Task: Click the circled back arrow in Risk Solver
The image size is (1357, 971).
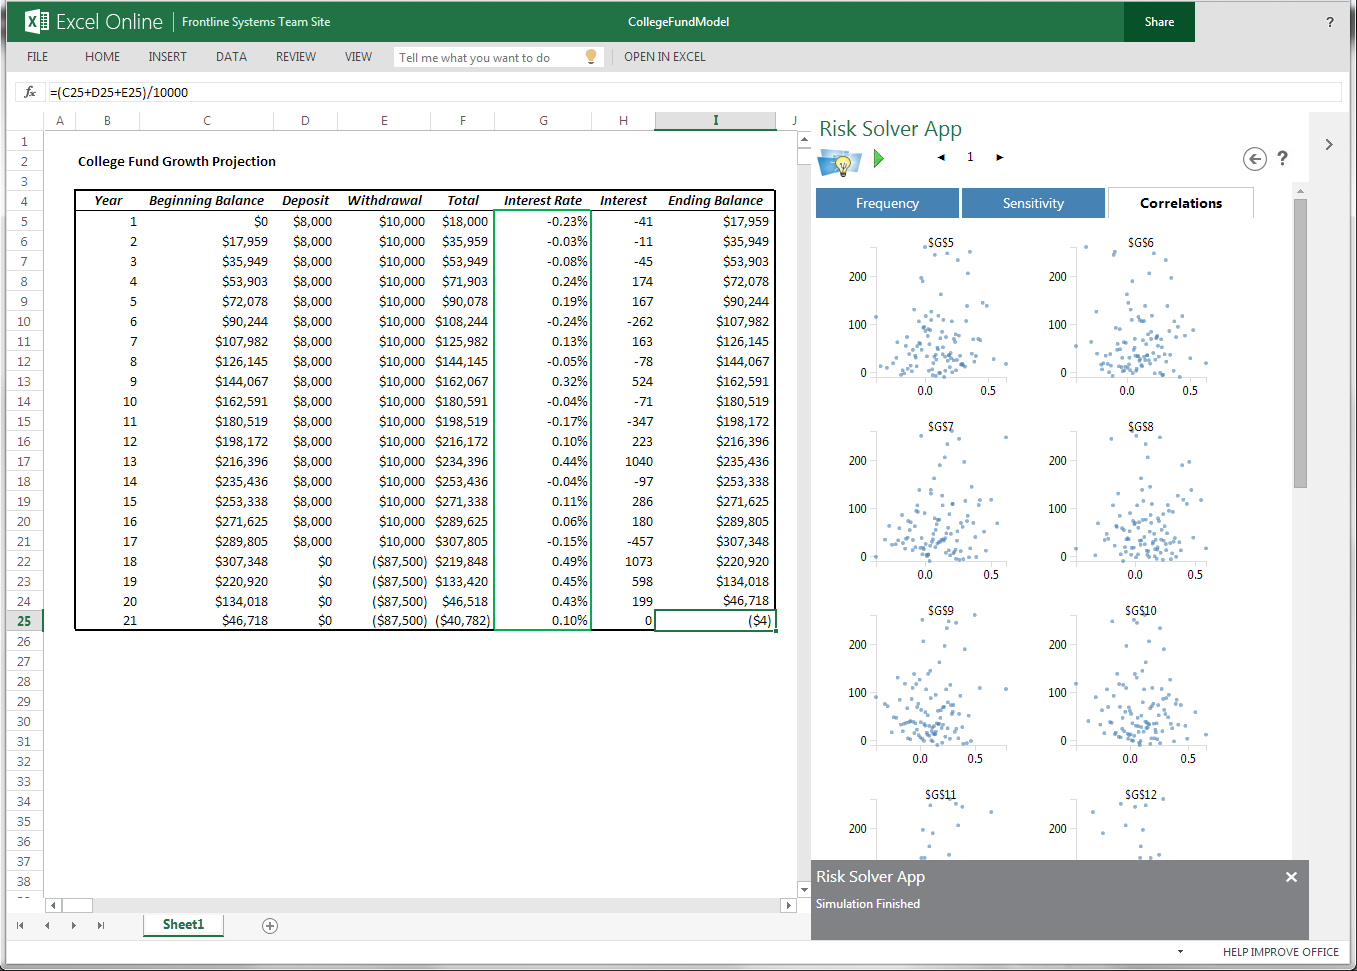Action: (x=1254, y=158)
